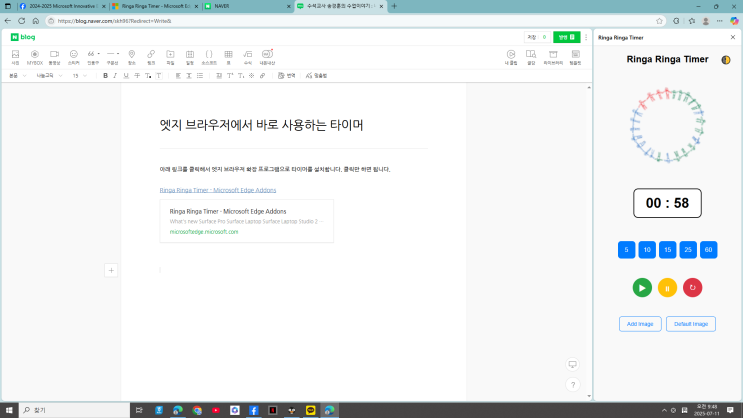Start the timer with the green play button

[641, 288]
